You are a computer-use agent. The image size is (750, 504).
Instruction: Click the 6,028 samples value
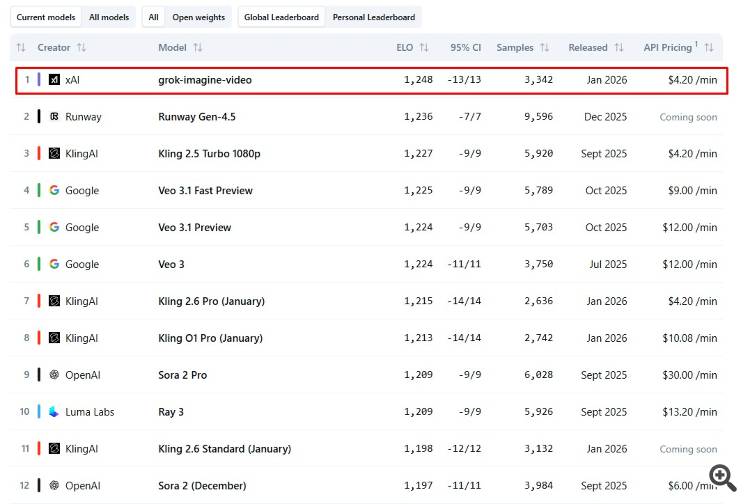coord(539,375)
